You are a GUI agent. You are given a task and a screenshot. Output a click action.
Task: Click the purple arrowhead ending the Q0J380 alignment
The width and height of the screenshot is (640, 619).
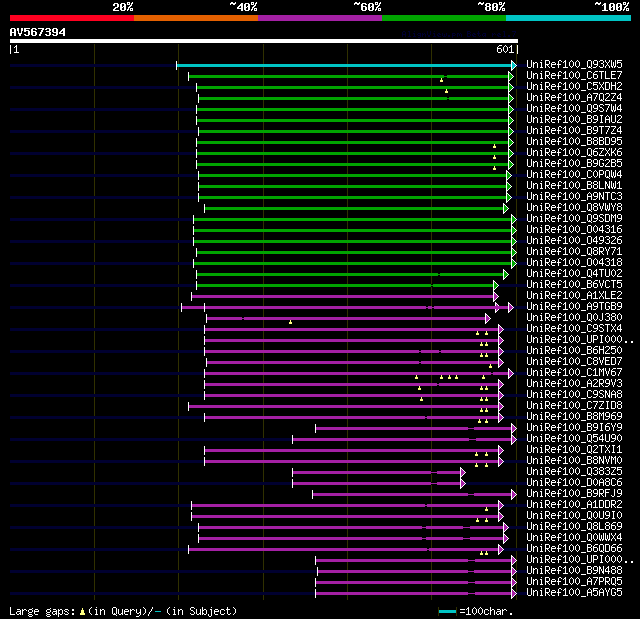point(487,319)
